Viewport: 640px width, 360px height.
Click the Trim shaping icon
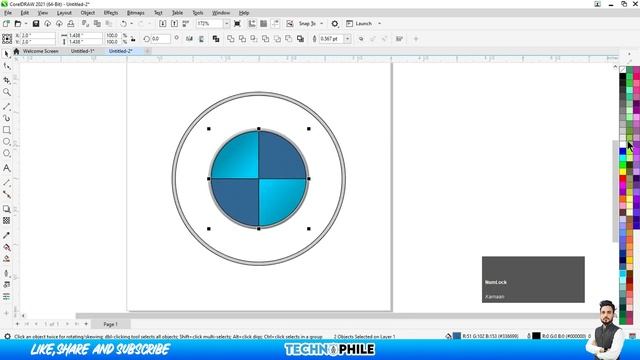coord(242,39)
